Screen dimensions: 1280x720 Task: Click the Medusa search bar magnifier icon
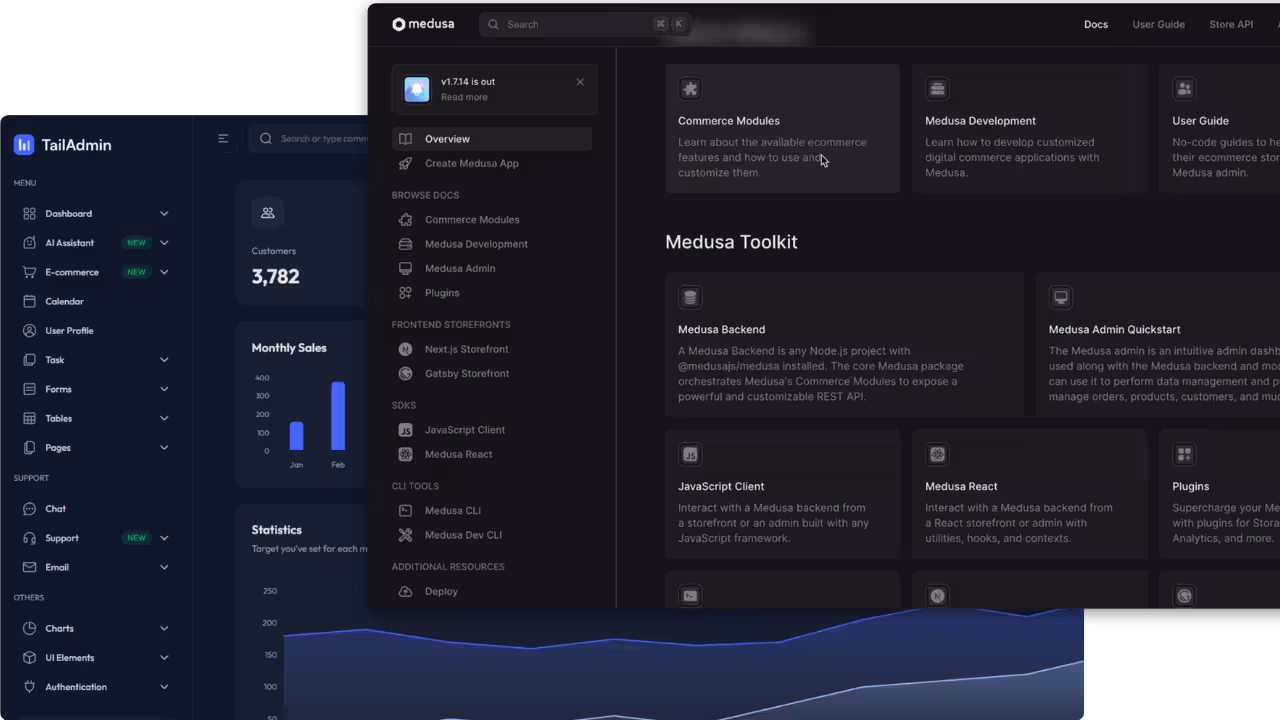494,24
